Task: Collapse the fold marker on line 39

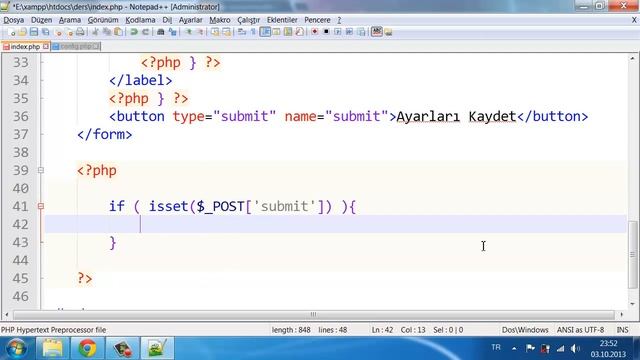Action: (x=40, y=170)
